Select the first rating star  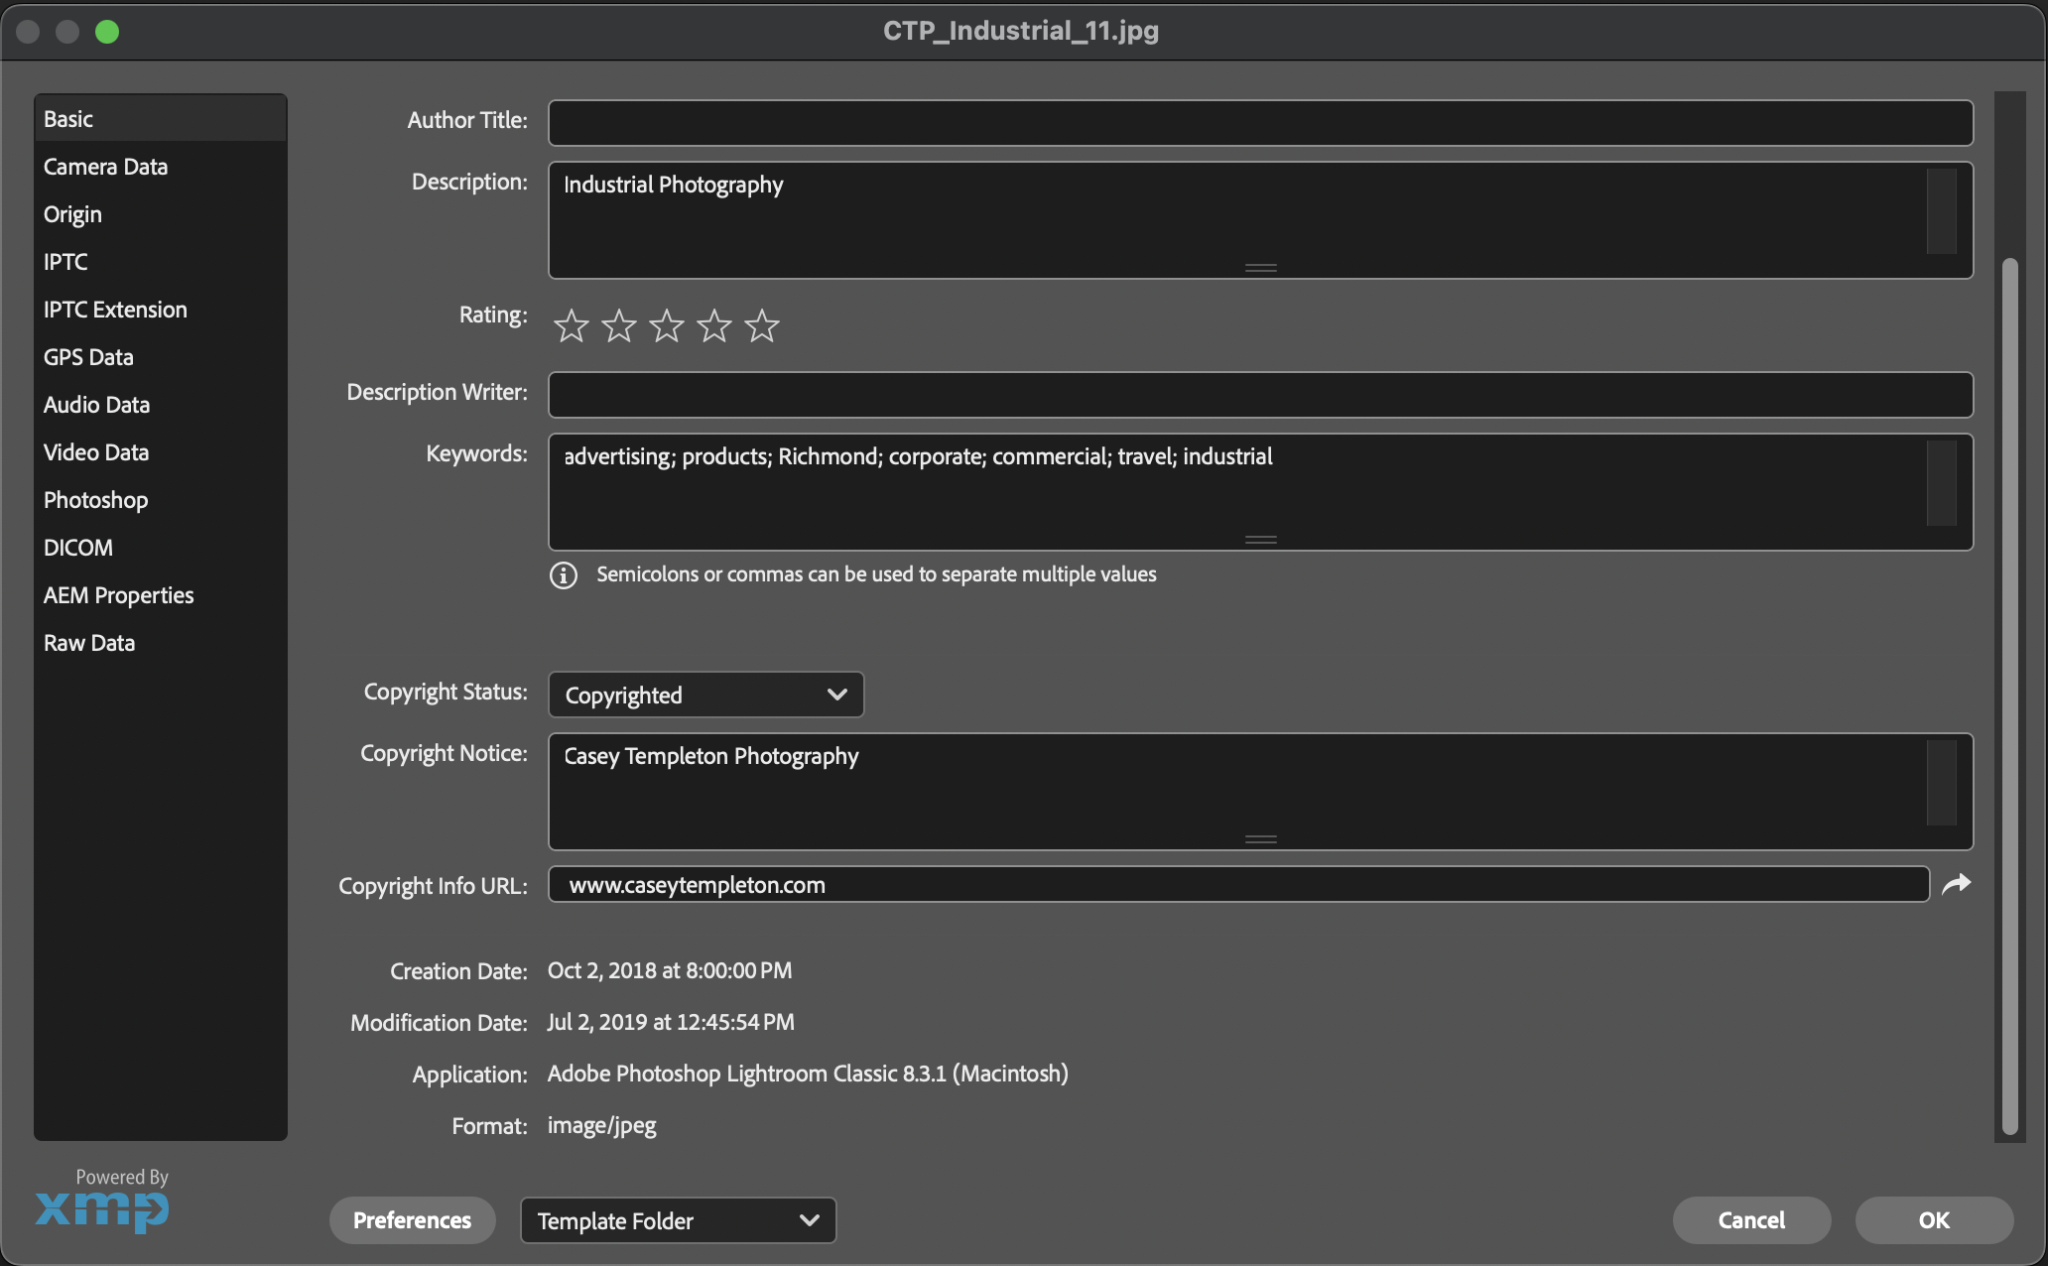coord(570,325)
